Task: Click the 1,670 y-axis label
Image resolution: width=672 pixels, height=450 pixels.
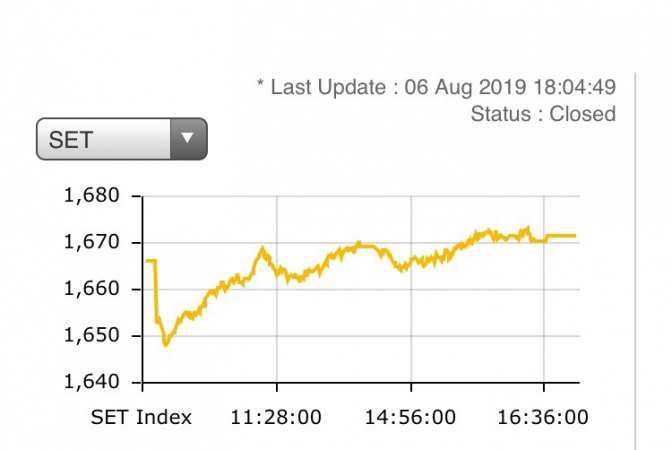Action: pos(91,242)
